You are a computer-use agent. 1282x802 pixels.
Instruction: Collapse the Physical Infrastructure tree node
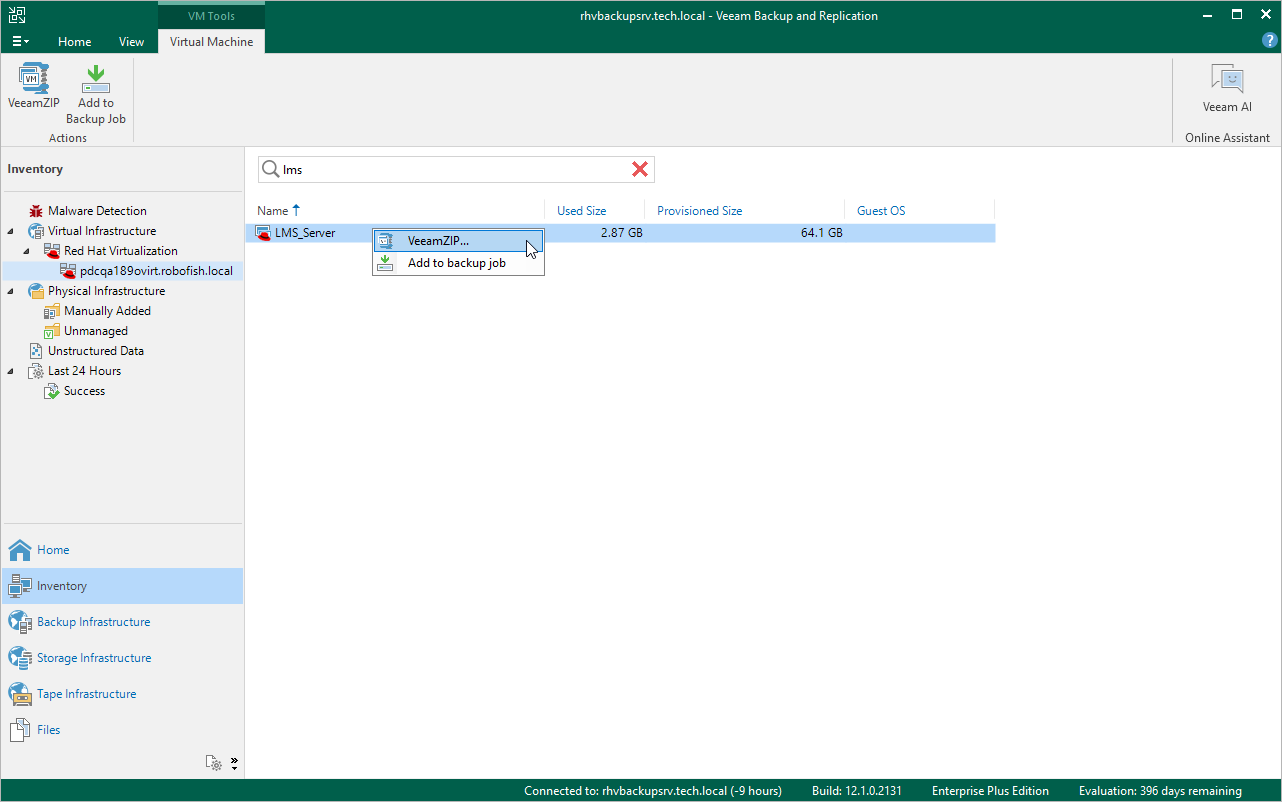pyautogui.click(x=12, y=291)
